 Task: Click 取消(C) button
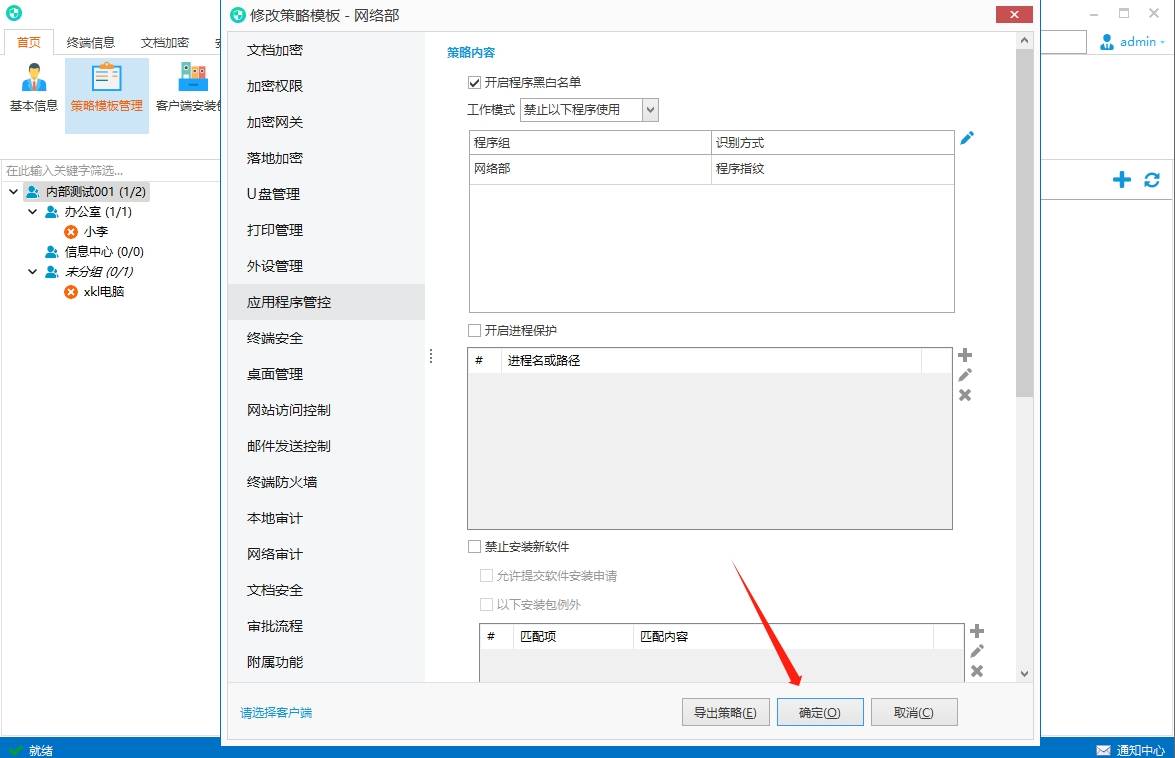pyautogui.click(x=913, y=712)
